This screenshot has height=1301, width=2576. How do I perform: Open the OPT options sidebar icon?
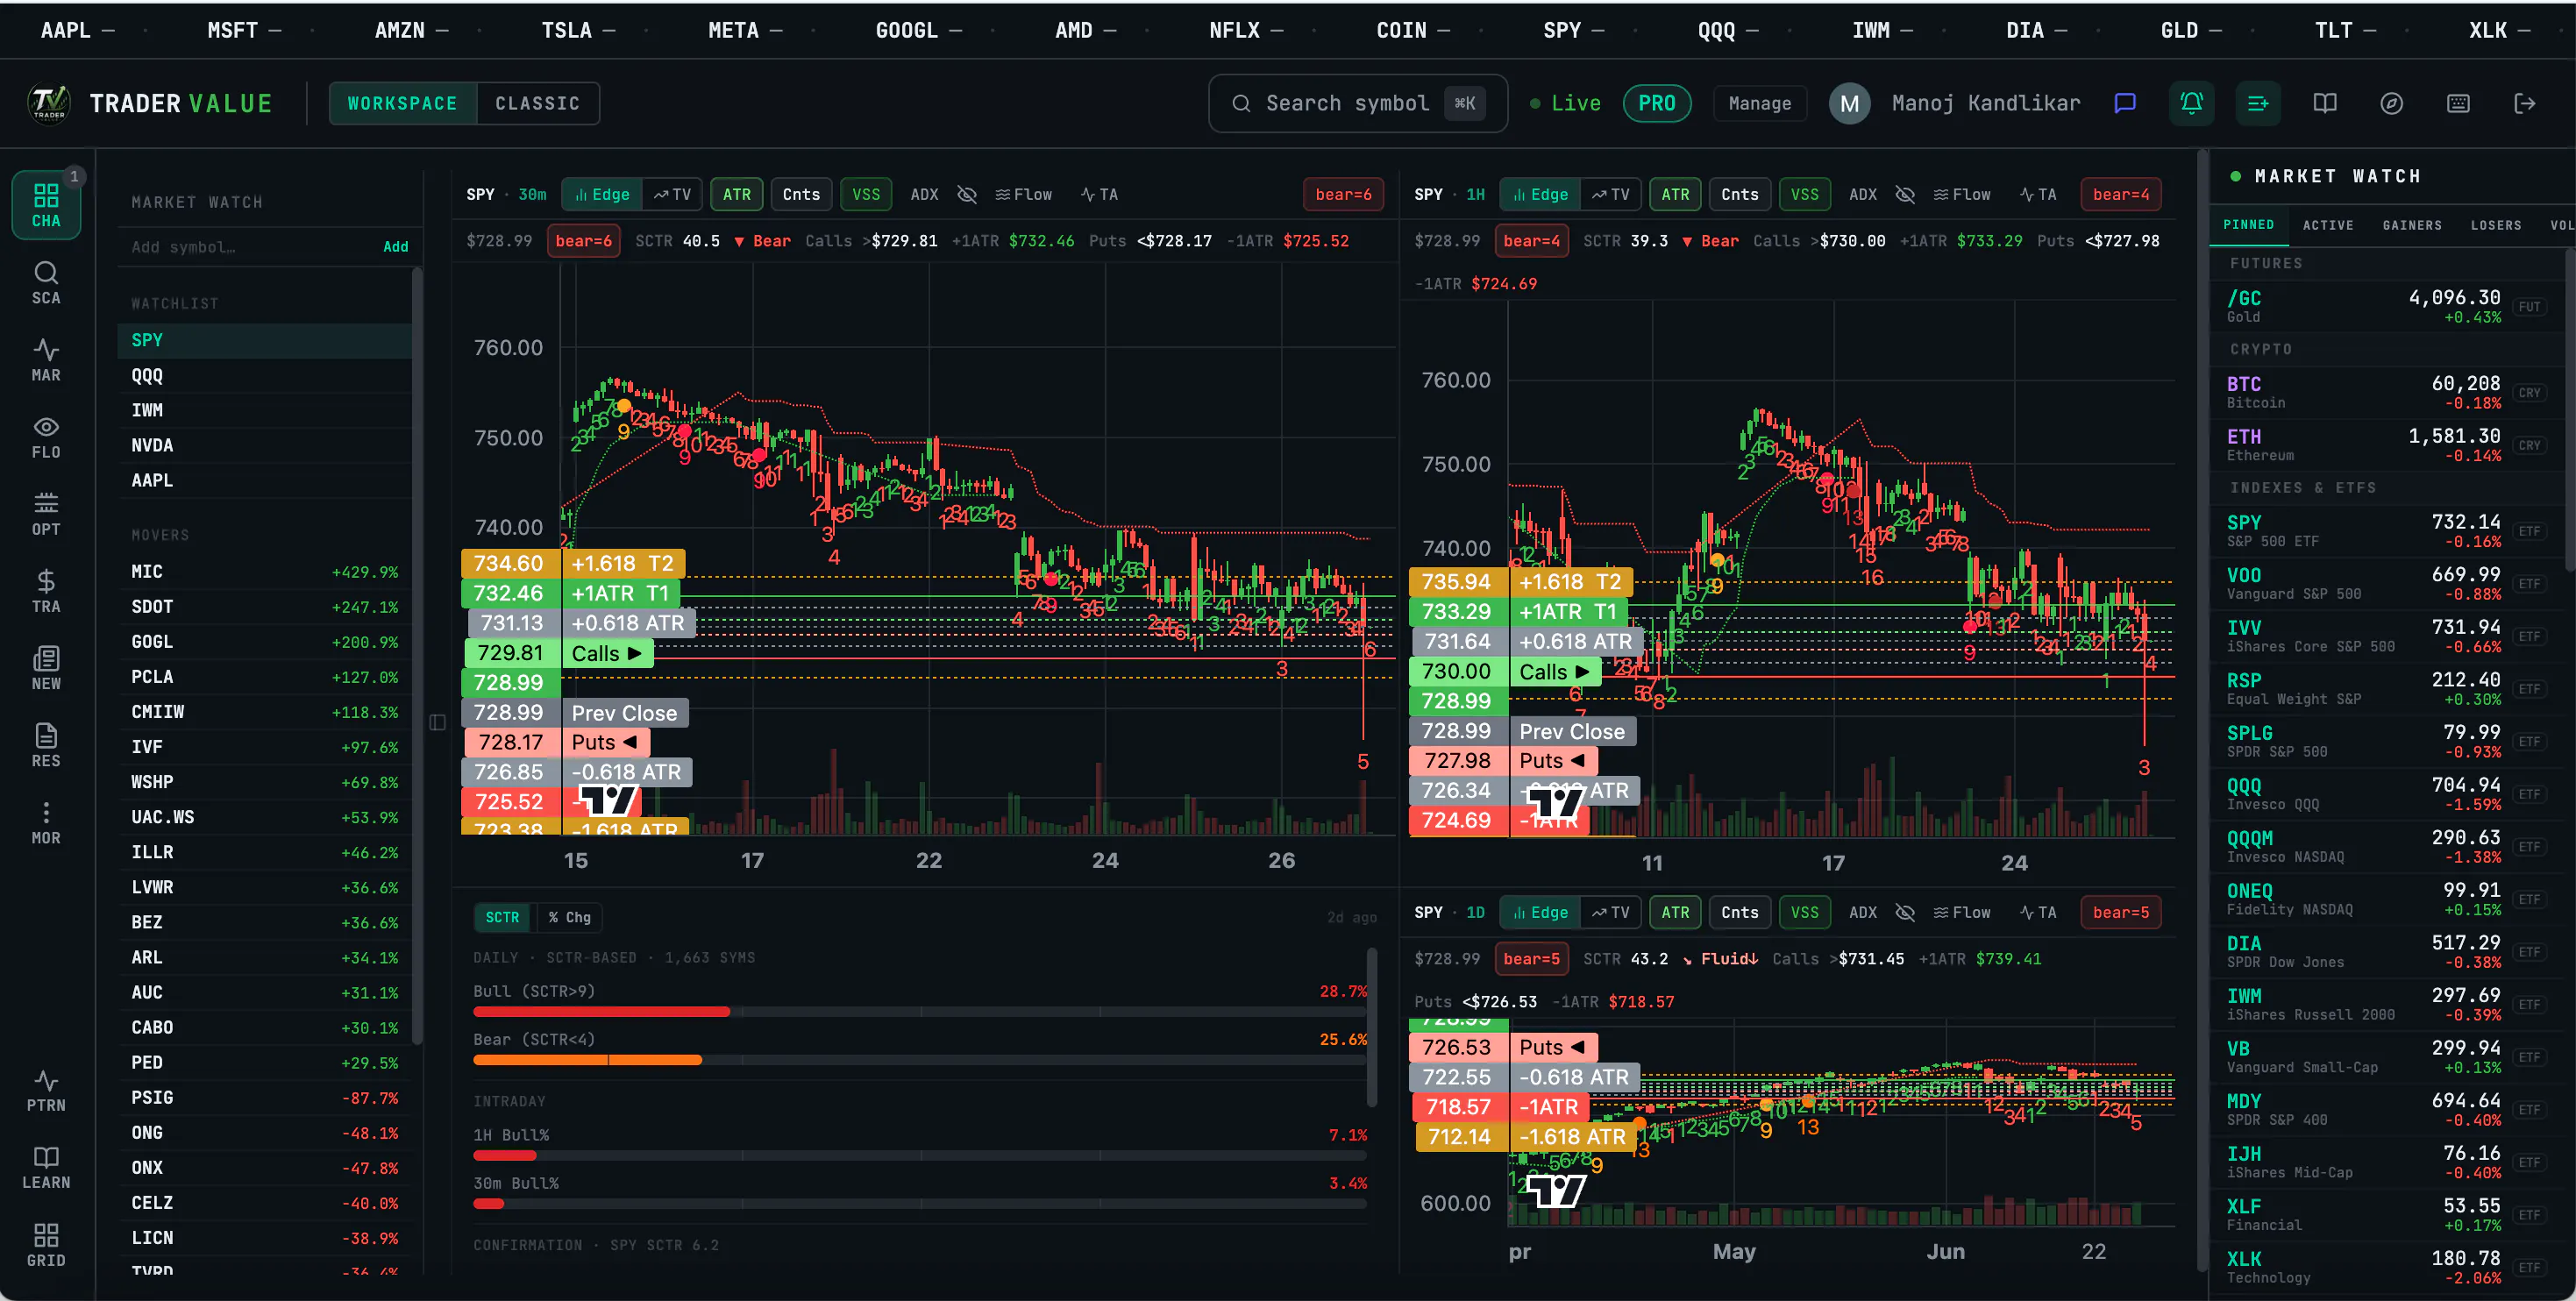tap(46, 514)
